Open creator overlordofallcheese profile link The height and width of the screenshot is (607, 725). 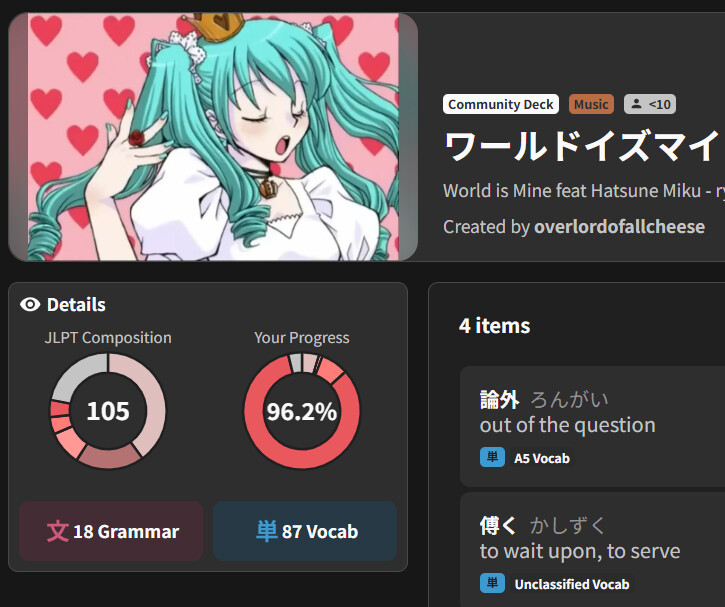[620, 227]
